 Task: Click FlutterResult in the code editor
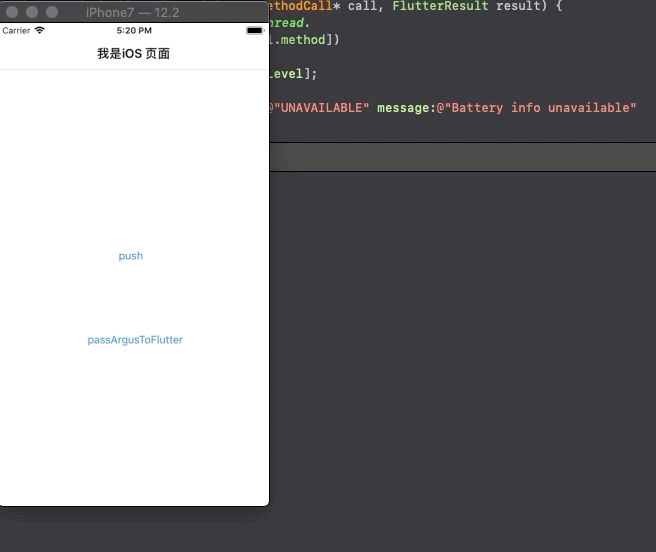(x=440, y=6)
